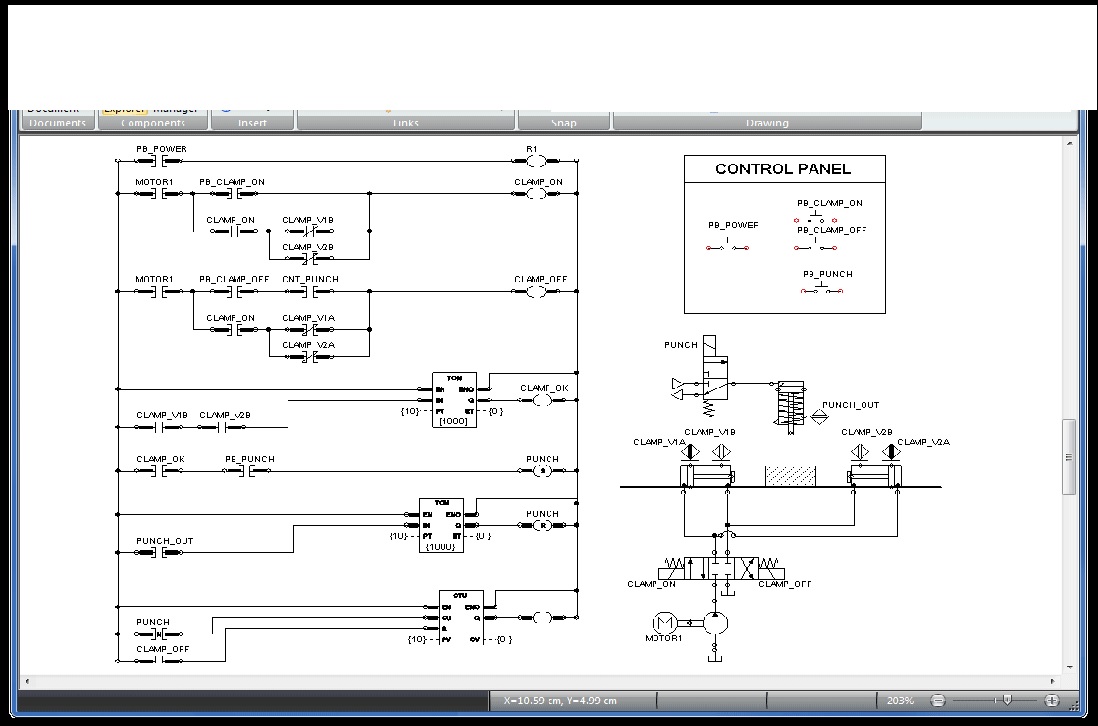Select the hatched workpiece block
This screenshot has width=1098, height=726.
click(x=791, y=476)
